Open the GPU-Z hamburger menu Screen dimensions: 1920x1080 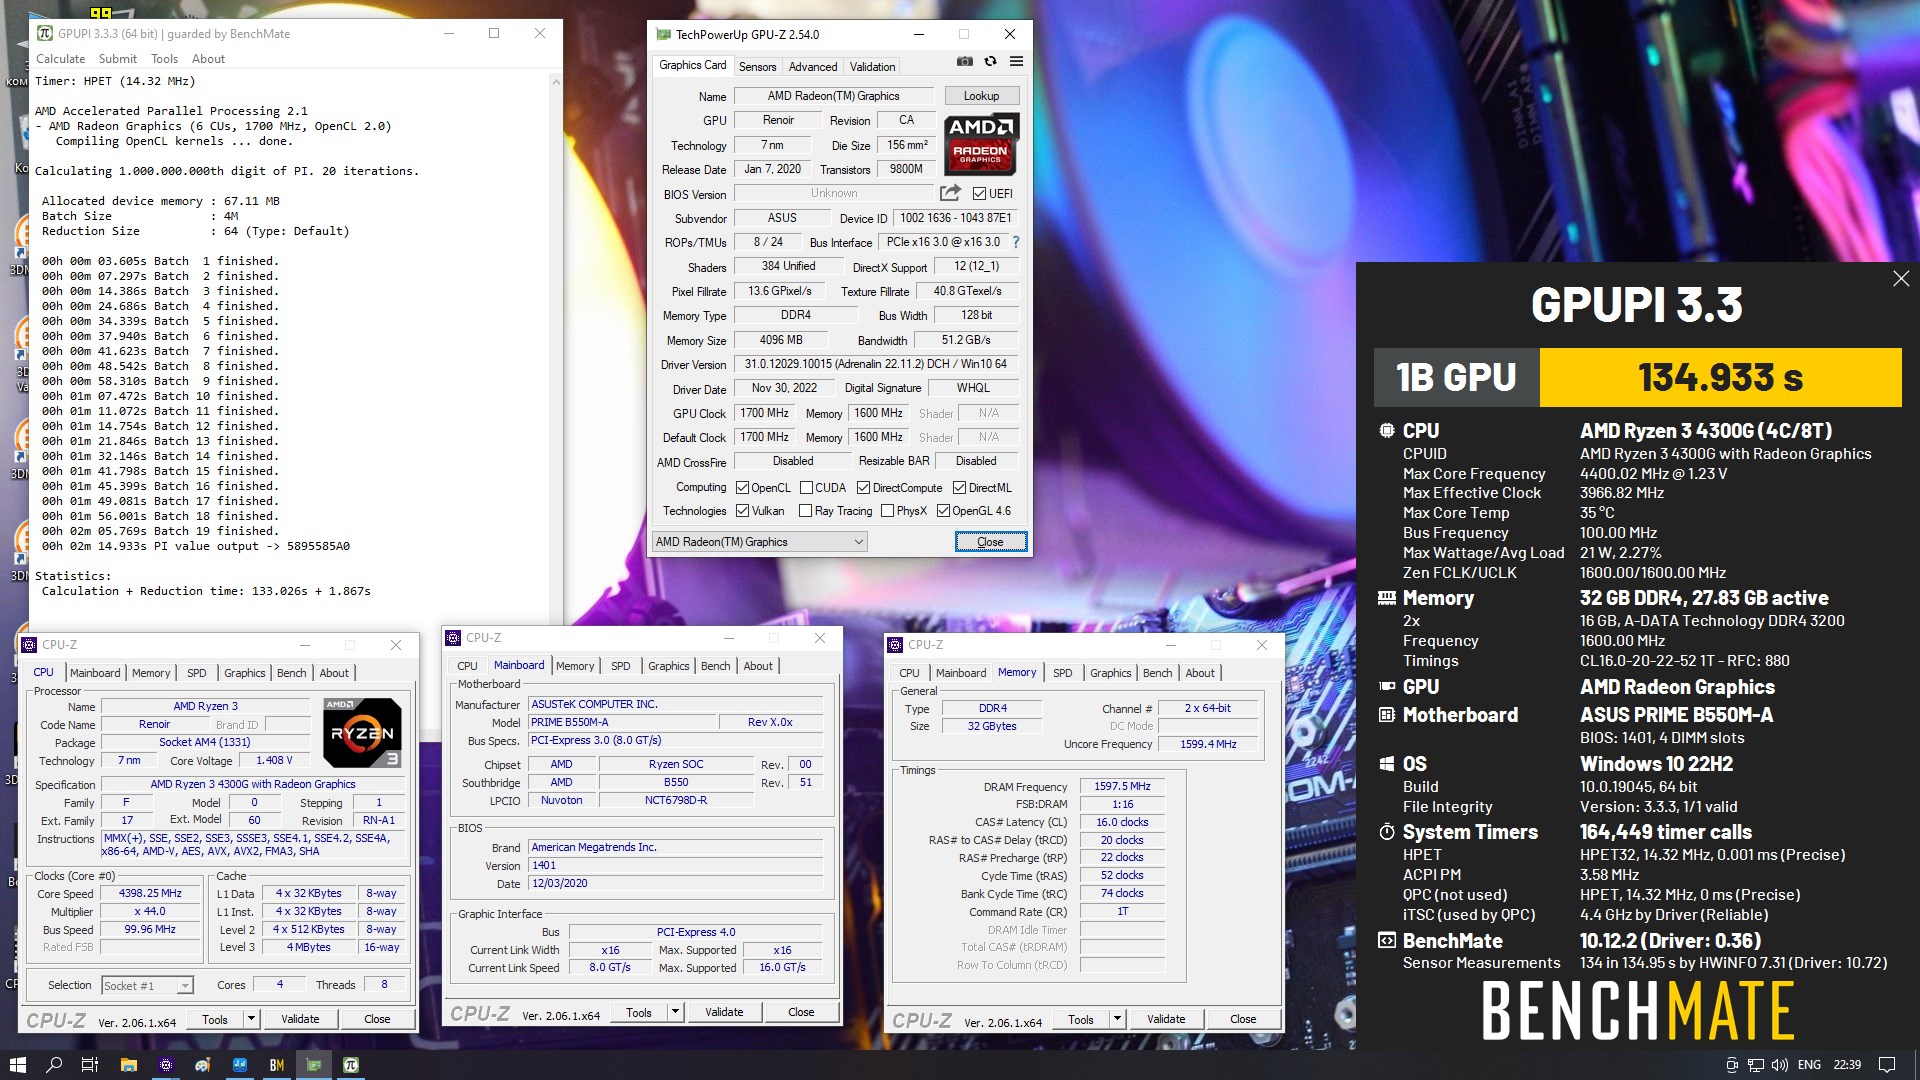coord(1016,62)
